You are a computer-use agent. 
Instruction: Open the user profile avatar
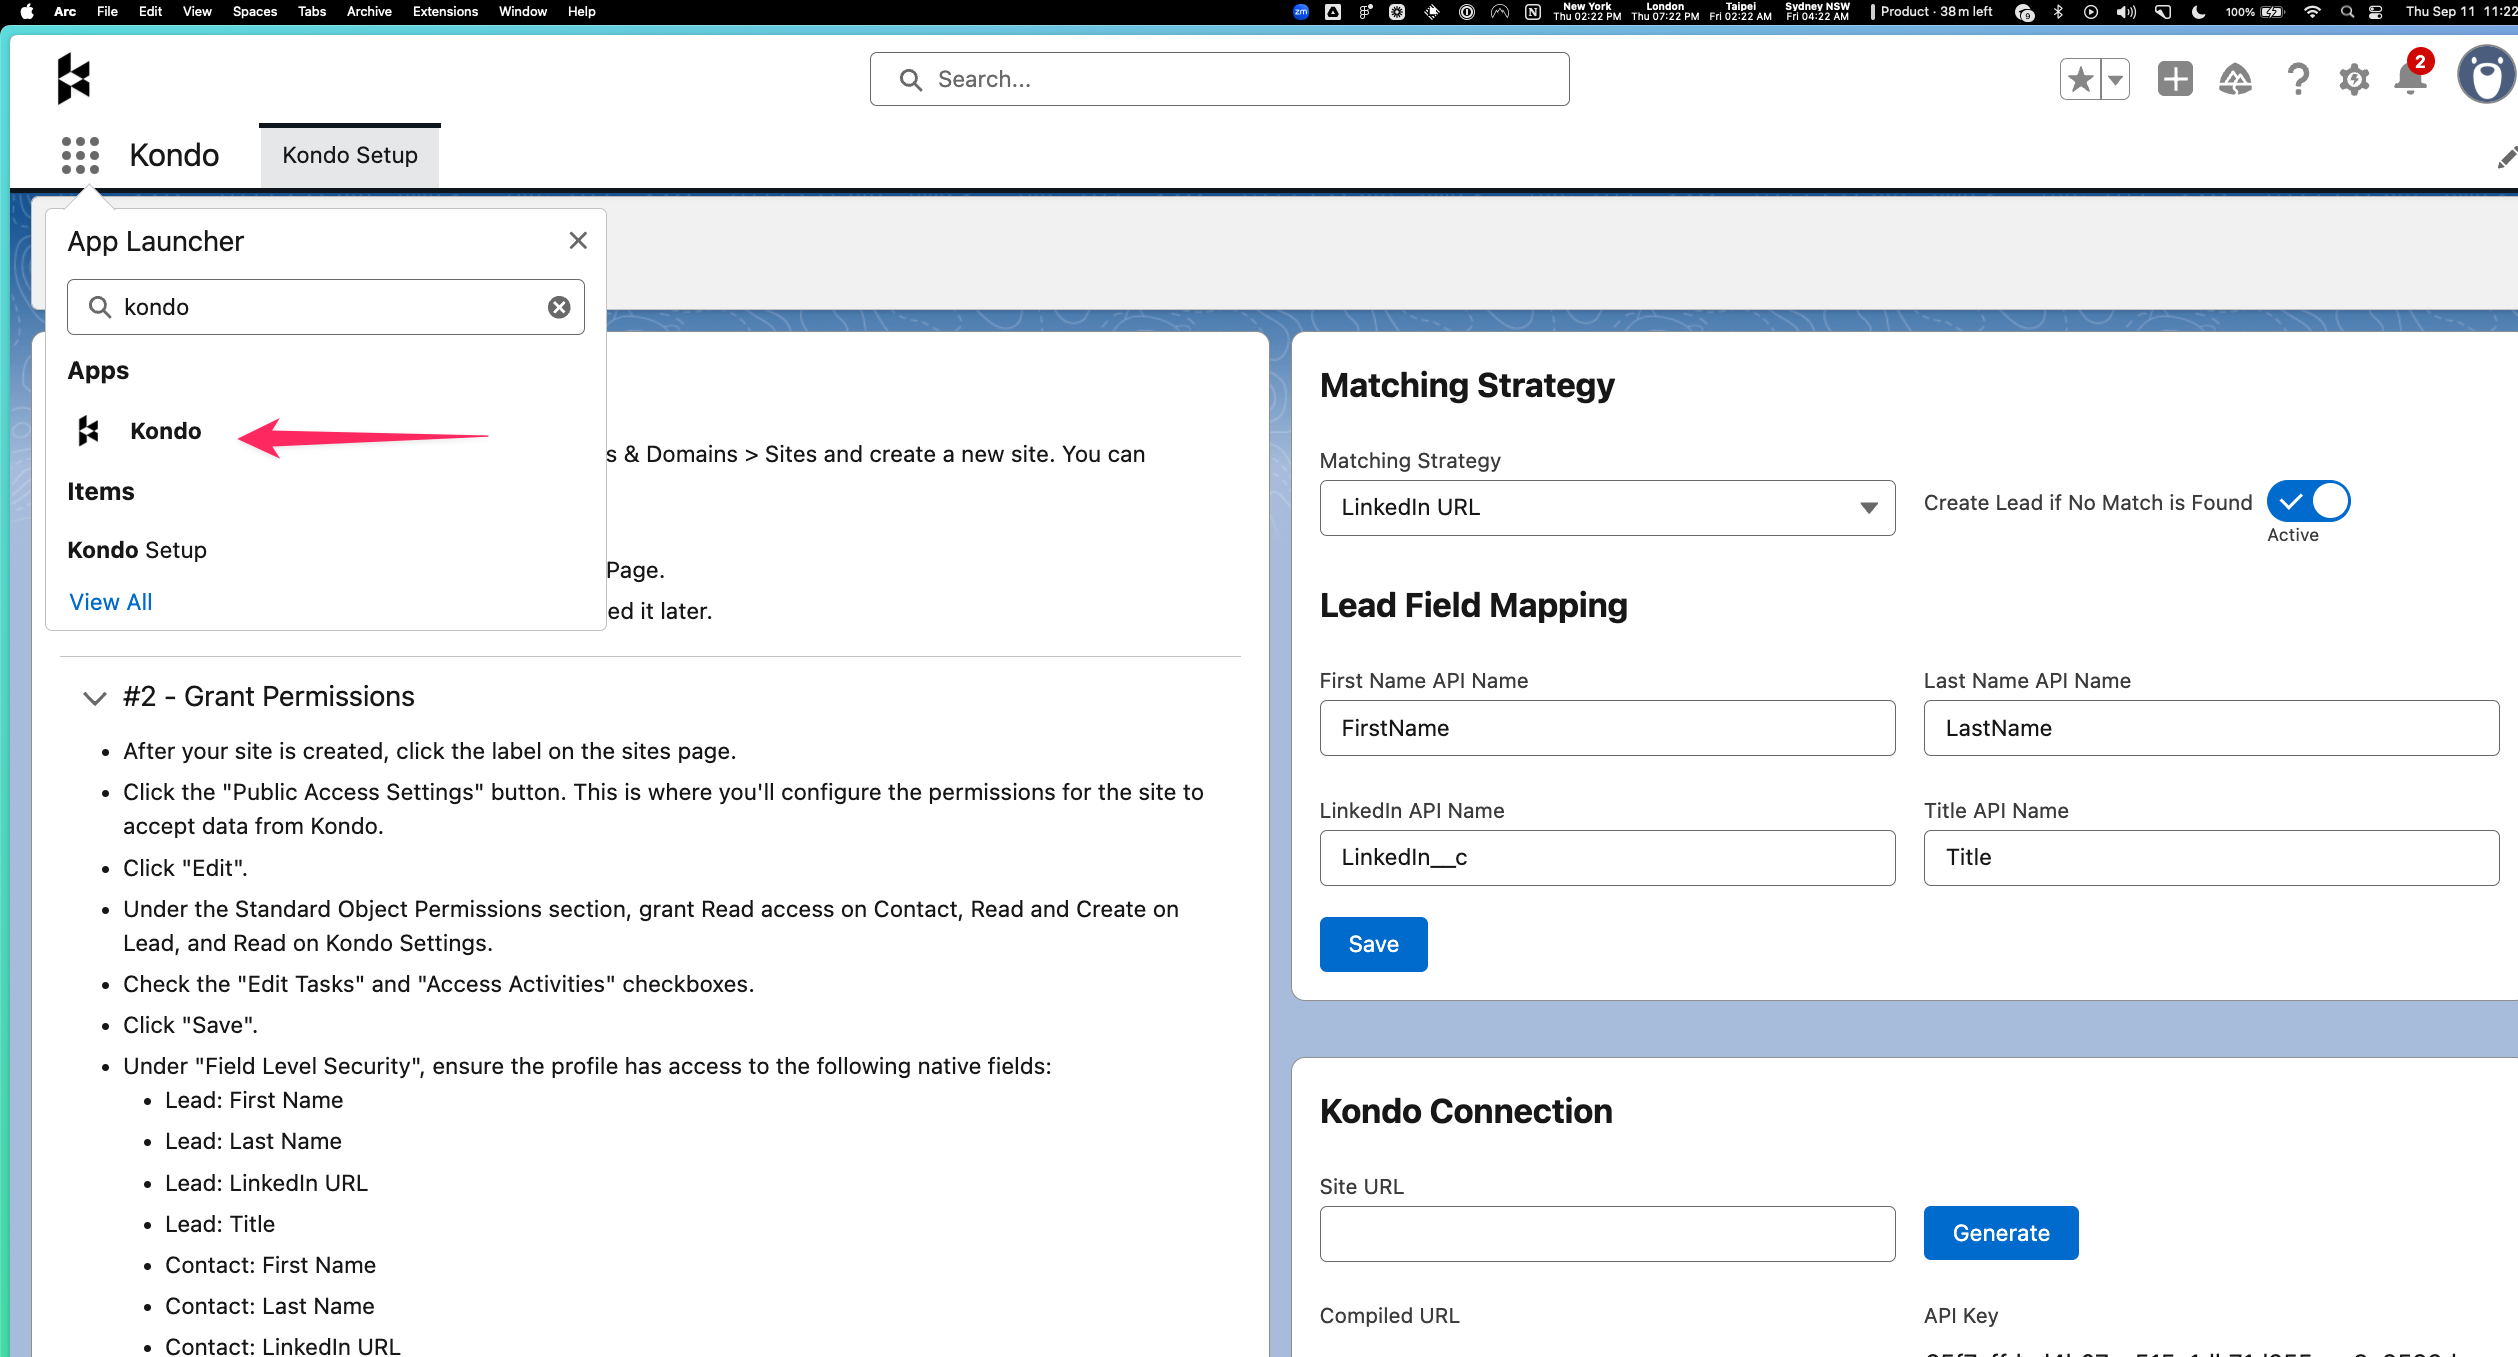(x=2486, y=76)
